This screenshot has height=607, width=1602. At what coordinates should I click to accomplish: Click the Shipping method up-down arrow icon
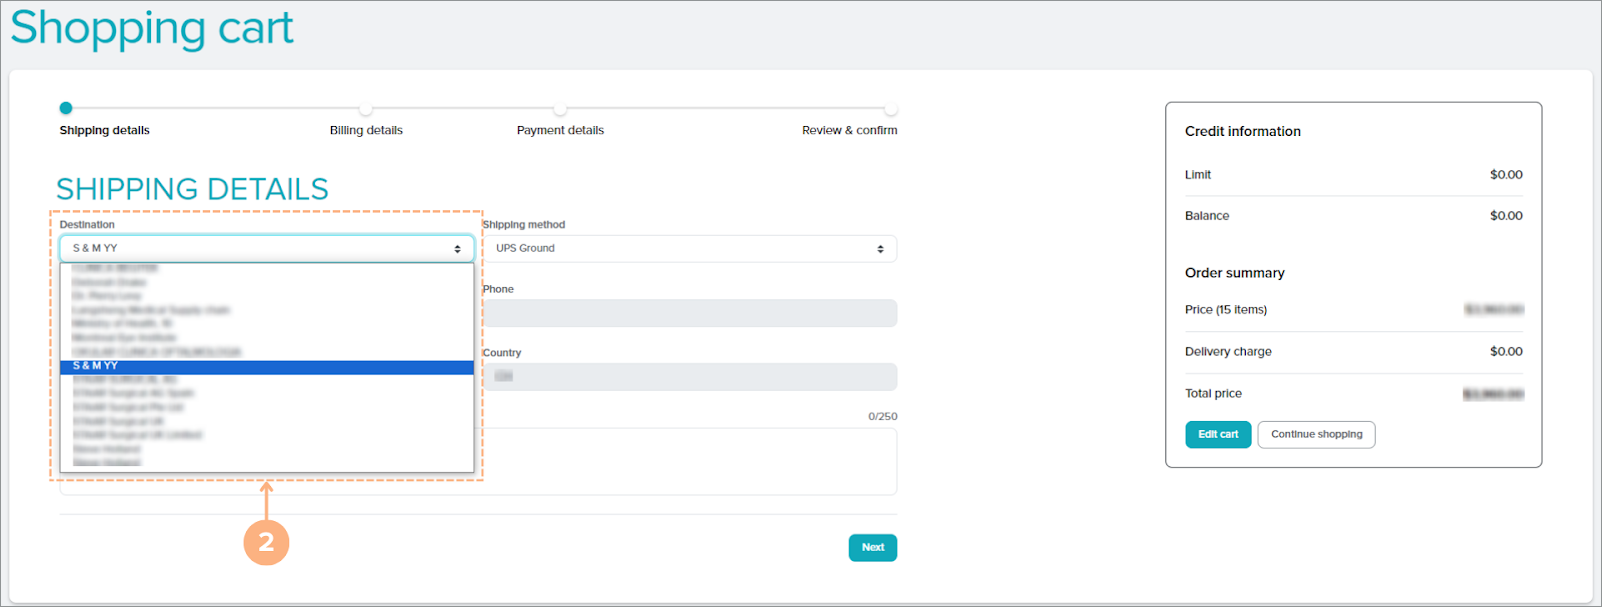(880, 249)
